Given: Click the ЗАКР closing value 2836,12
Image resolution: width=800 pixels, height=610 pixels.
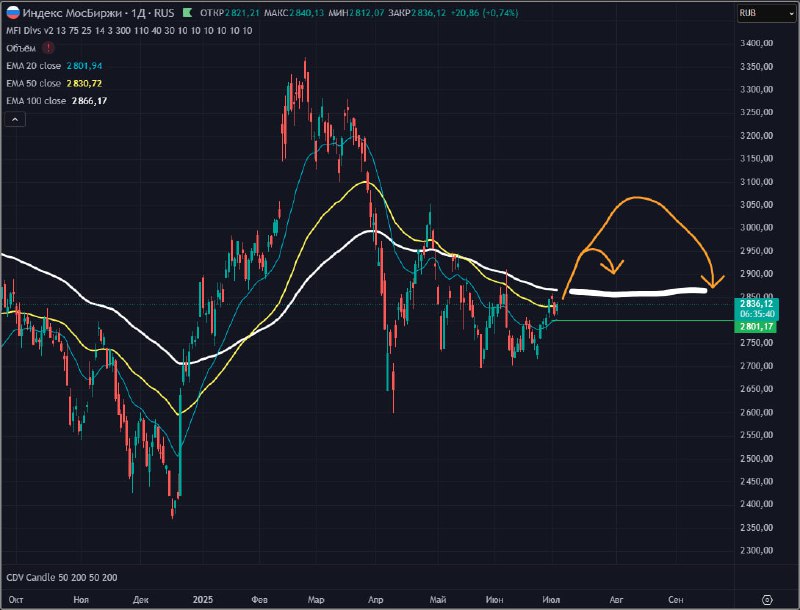Looking at the screenshot, I should 429,13.
